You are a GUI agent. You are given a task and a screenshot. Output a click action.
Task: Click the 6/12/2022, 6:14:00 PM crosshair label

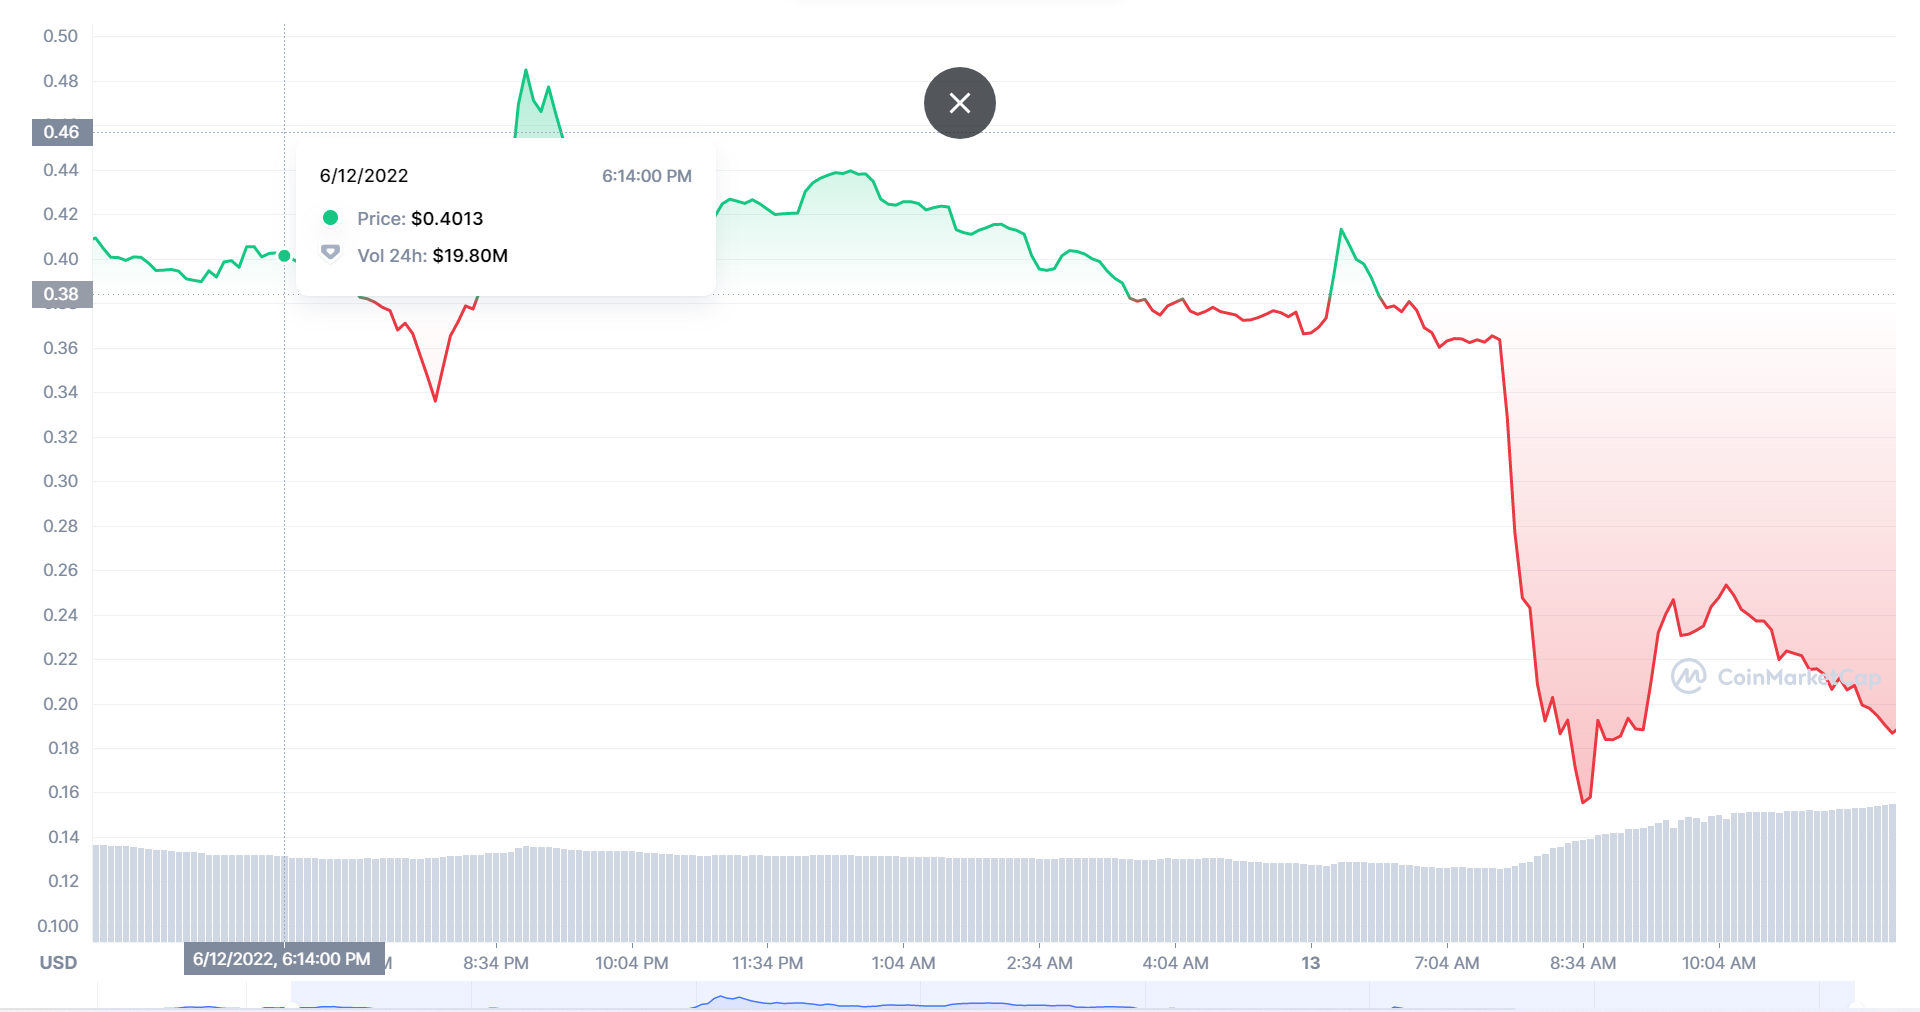[x=284, y=959]
